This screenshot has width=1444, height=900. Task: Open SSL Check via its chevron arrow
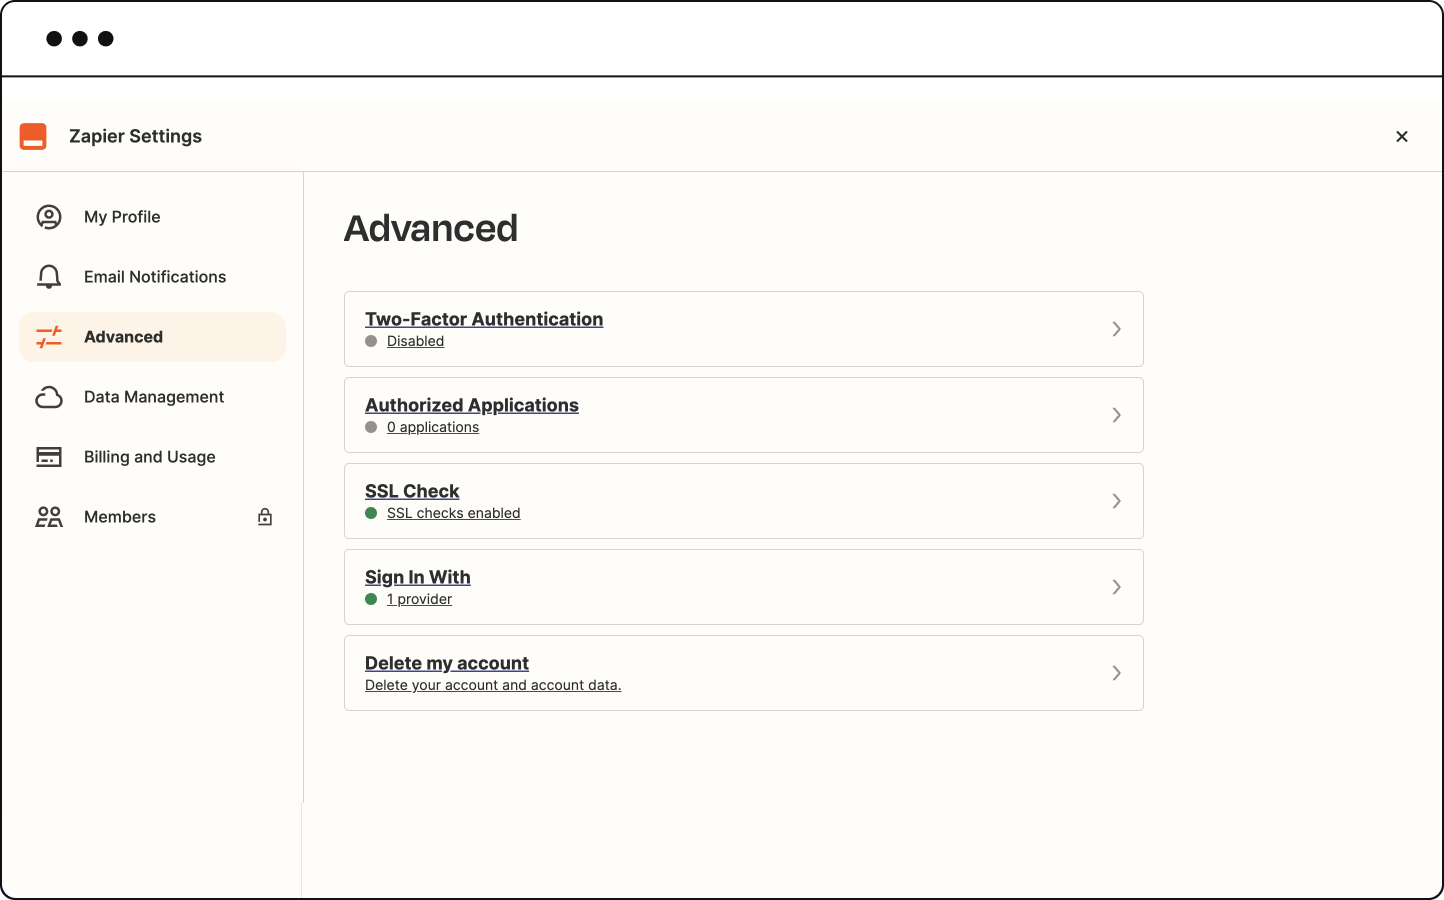(x=1117, y=501)
